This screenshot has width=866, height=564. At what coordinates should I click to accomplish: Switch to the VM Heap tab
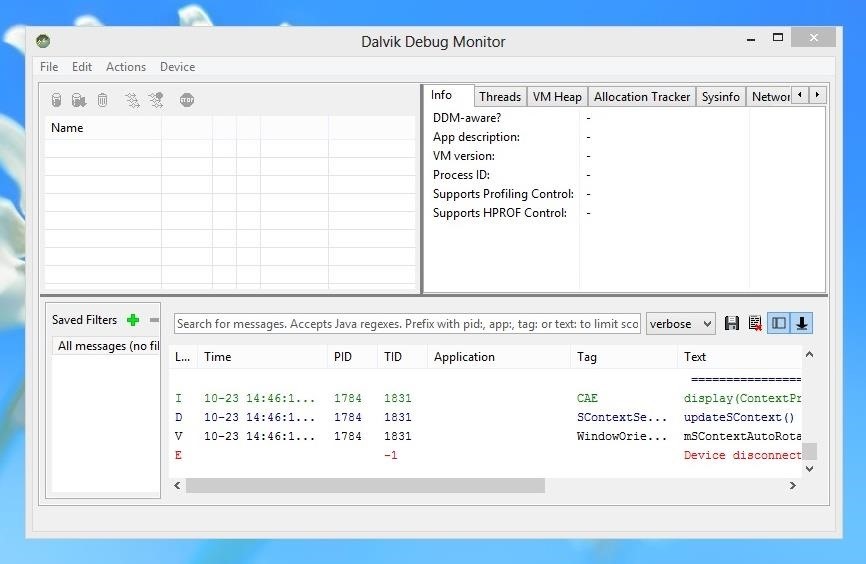point(557,97)
